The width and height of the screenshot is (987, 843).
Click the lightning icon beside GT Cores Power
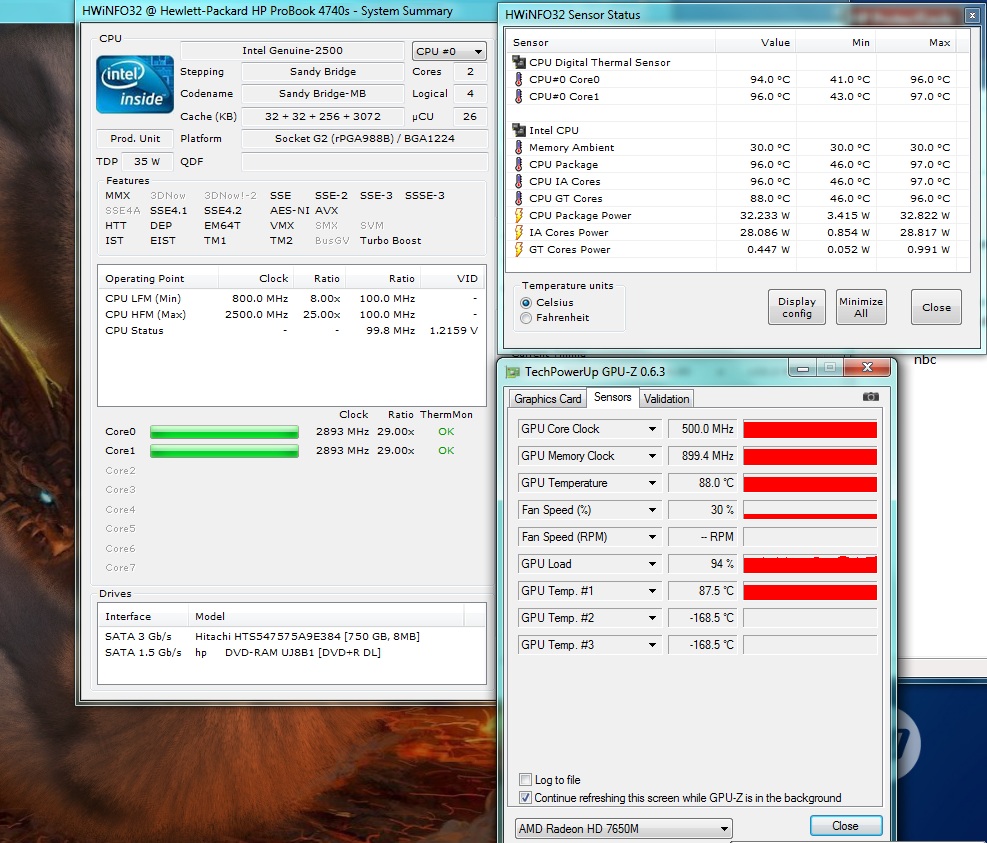[x=519, y=249]
